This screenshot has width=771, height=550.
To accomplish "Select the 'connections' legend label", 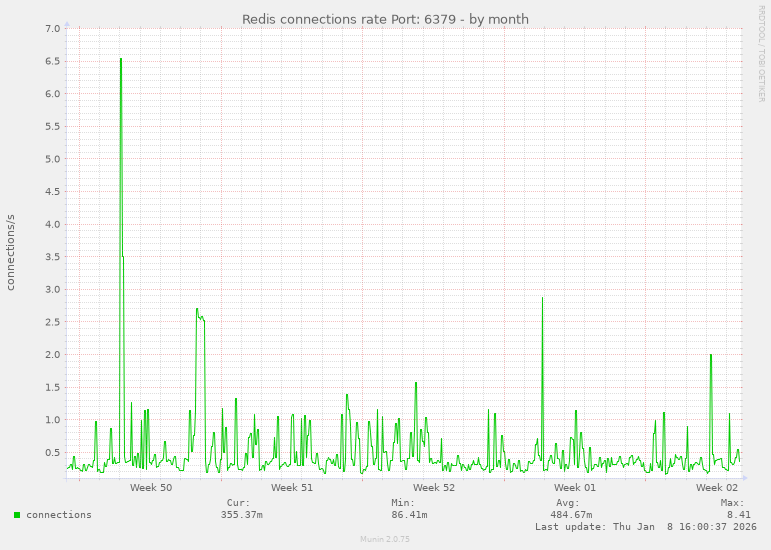I will pyautogui.click(x=59, y=515).
